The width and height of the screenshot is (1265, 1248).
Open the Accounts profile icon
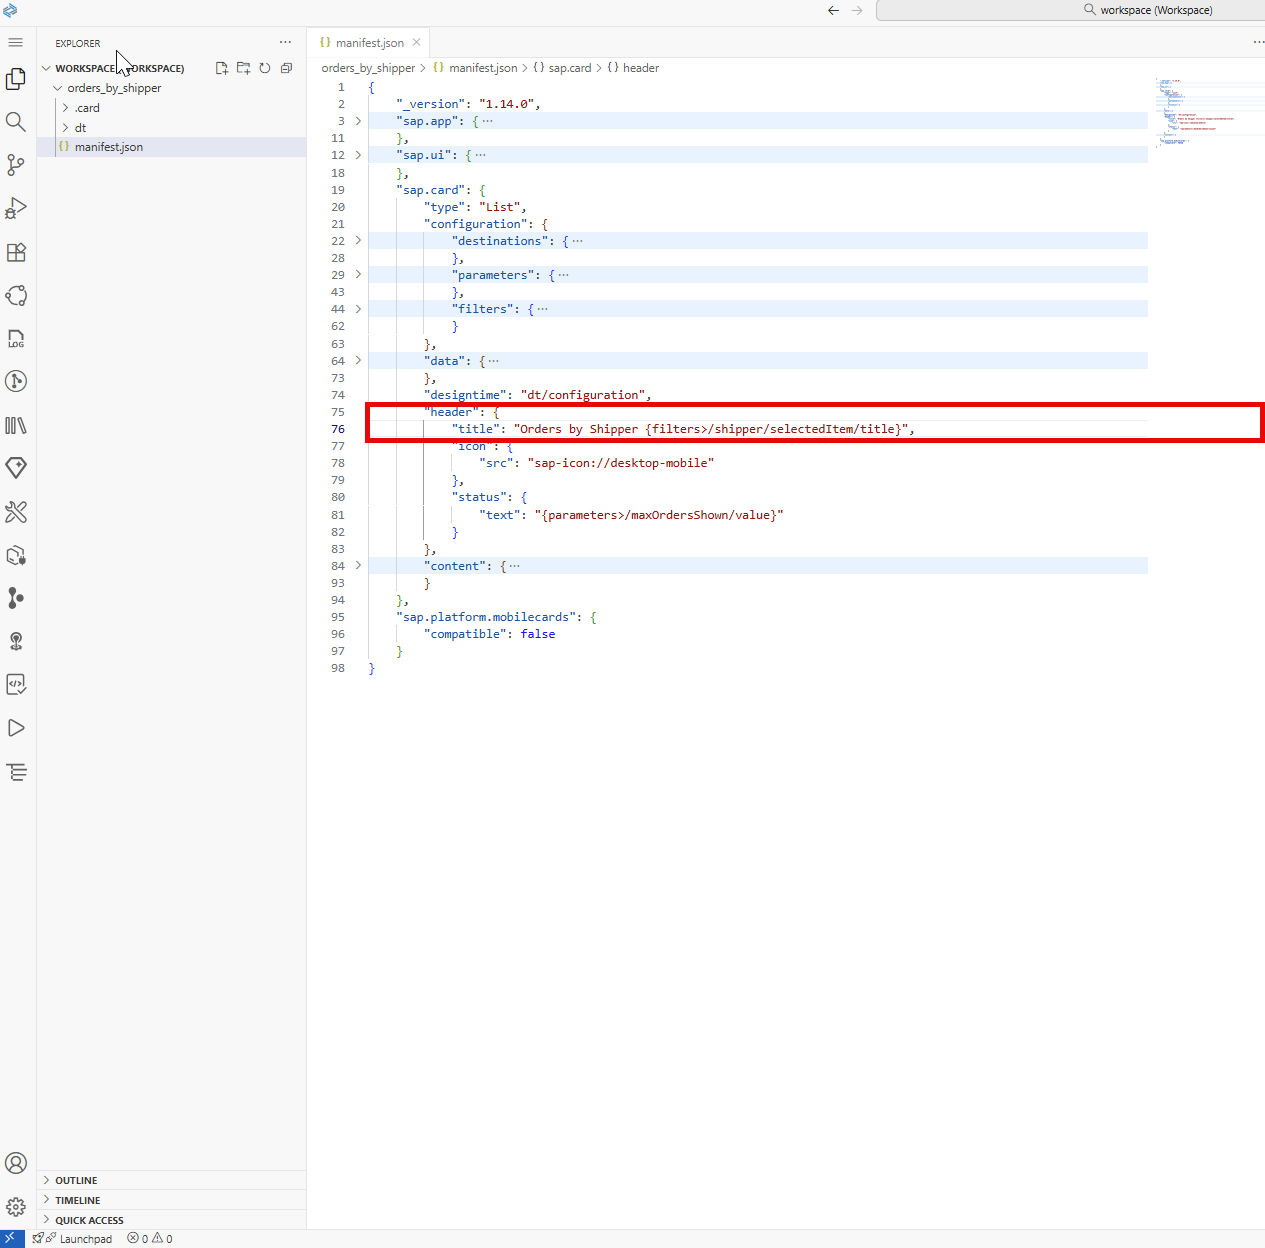(x=16, y=1163)
